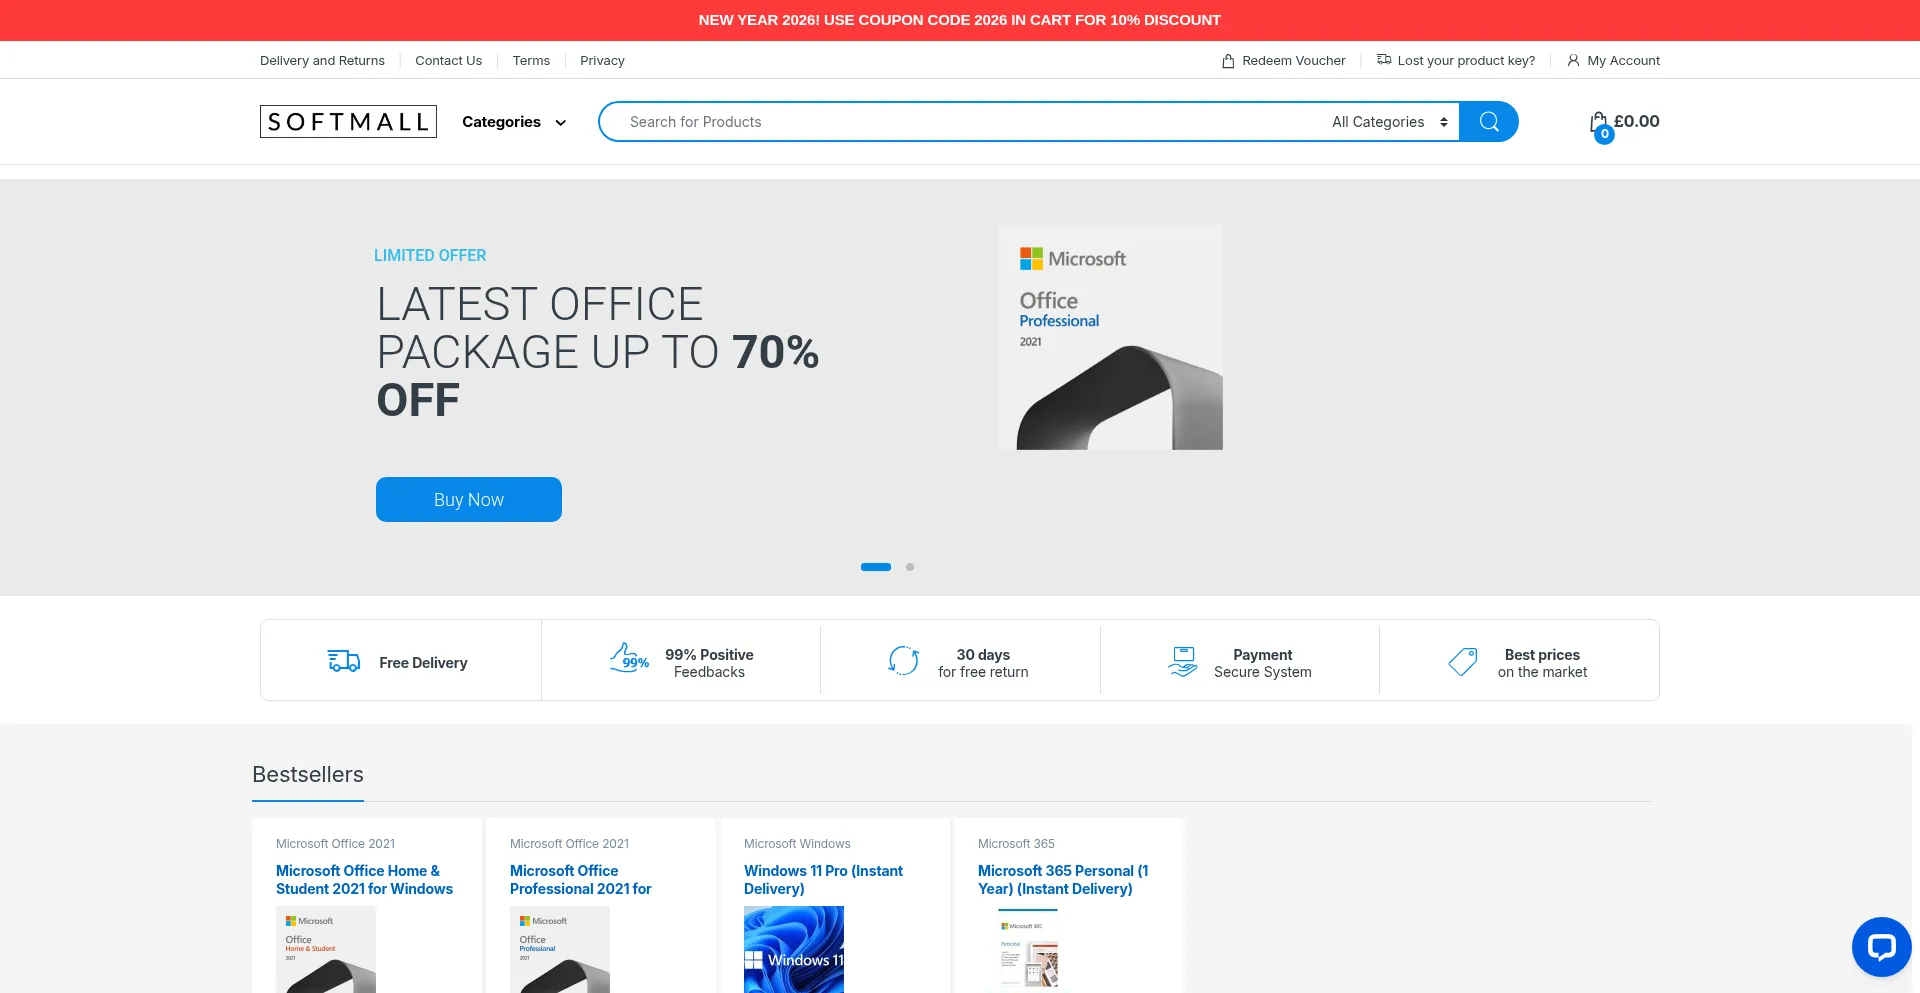Open the All Categories search filter

(x=1390, y=122)
